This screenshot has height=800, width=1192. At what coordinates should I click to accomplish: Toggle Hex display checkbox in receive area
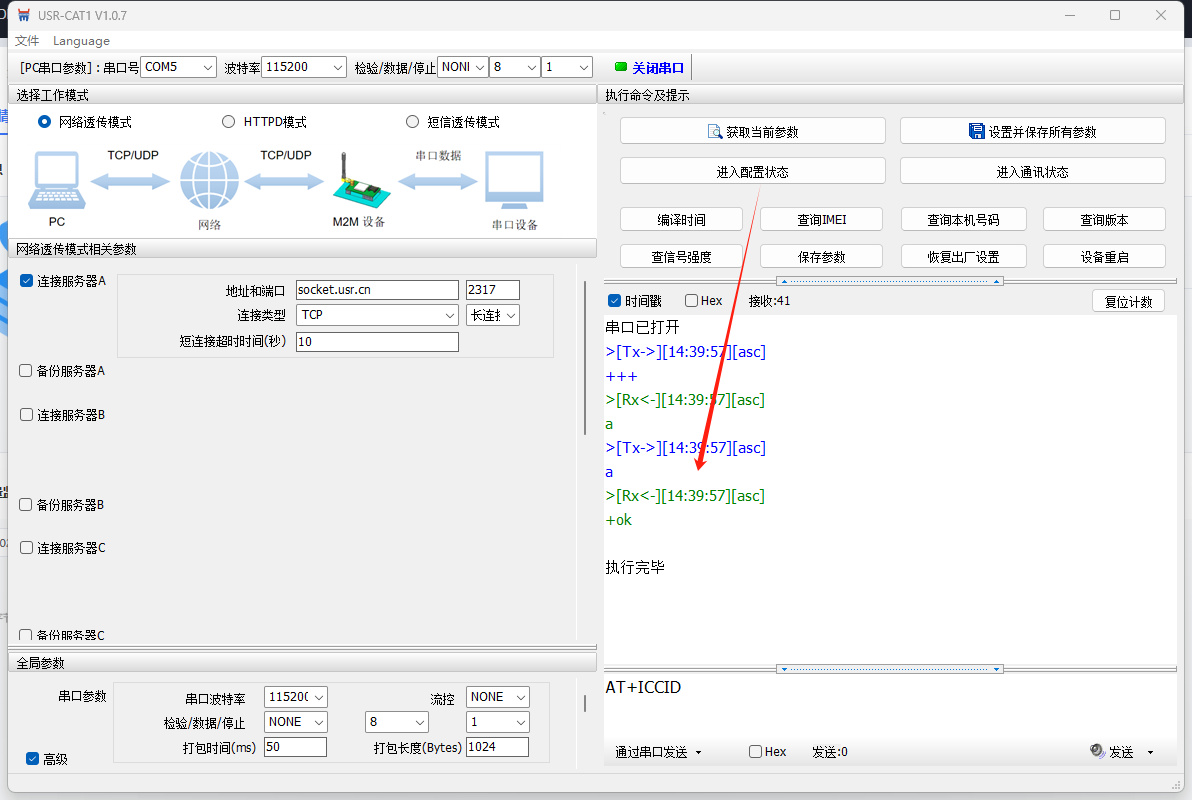point(691,301)
